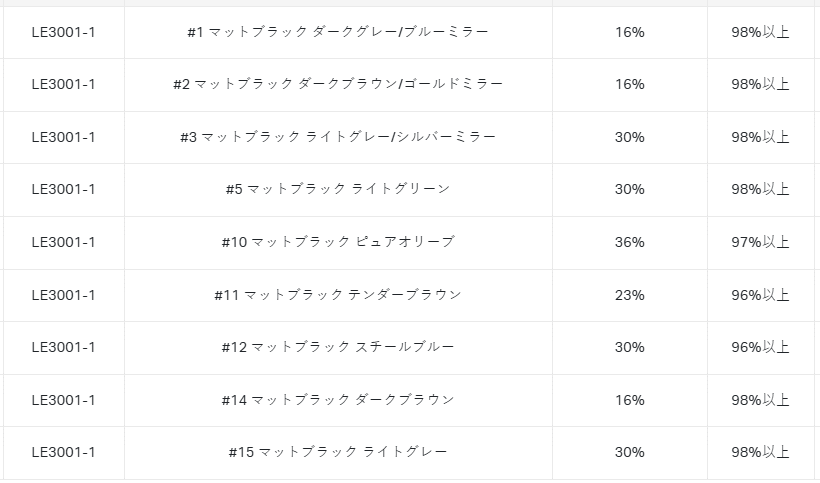
Task: Click the 36% value in the #10 row
Action: pyautogui.click(x=630, y=243)
